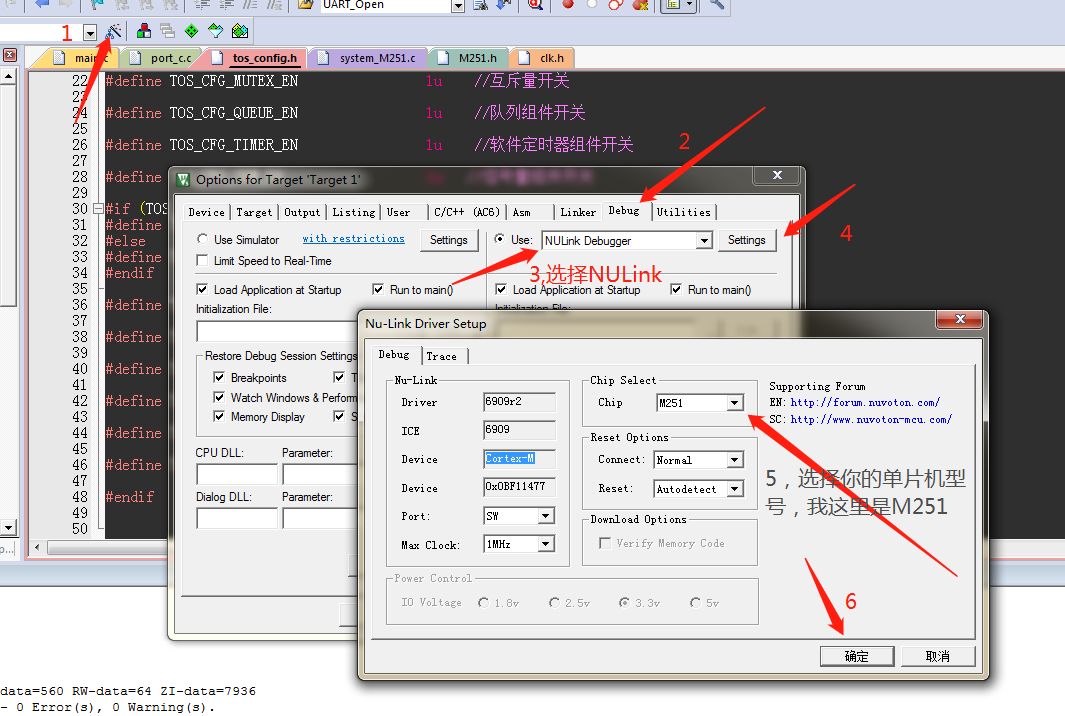Open the Connect Normal dropdown
The image size is (1065, 716).
coord(734,460)
